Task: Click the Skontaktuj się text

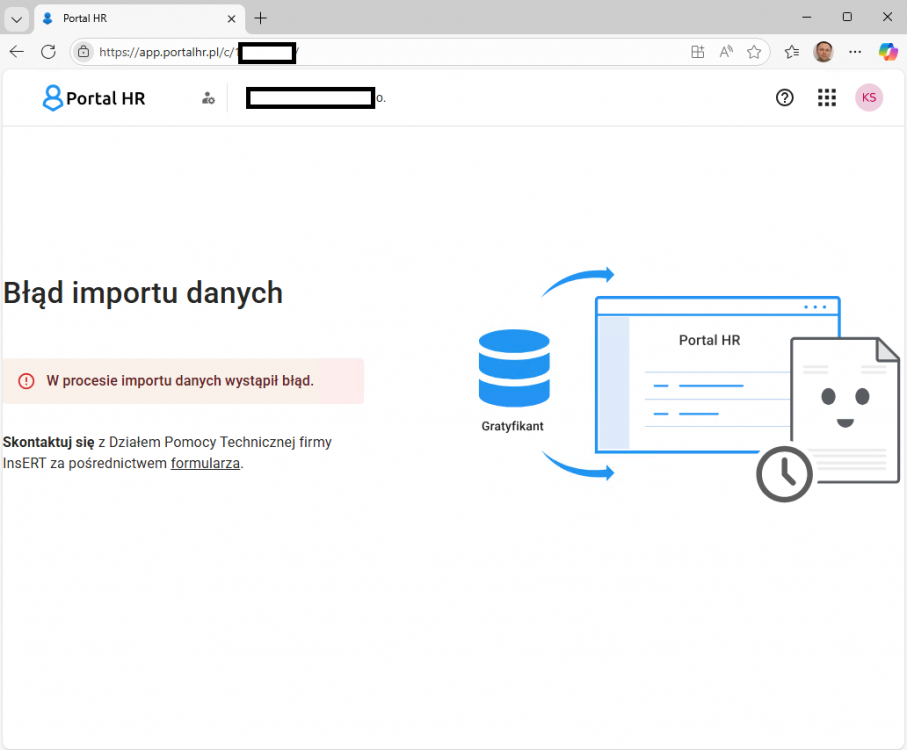Action: click(49, 442)
